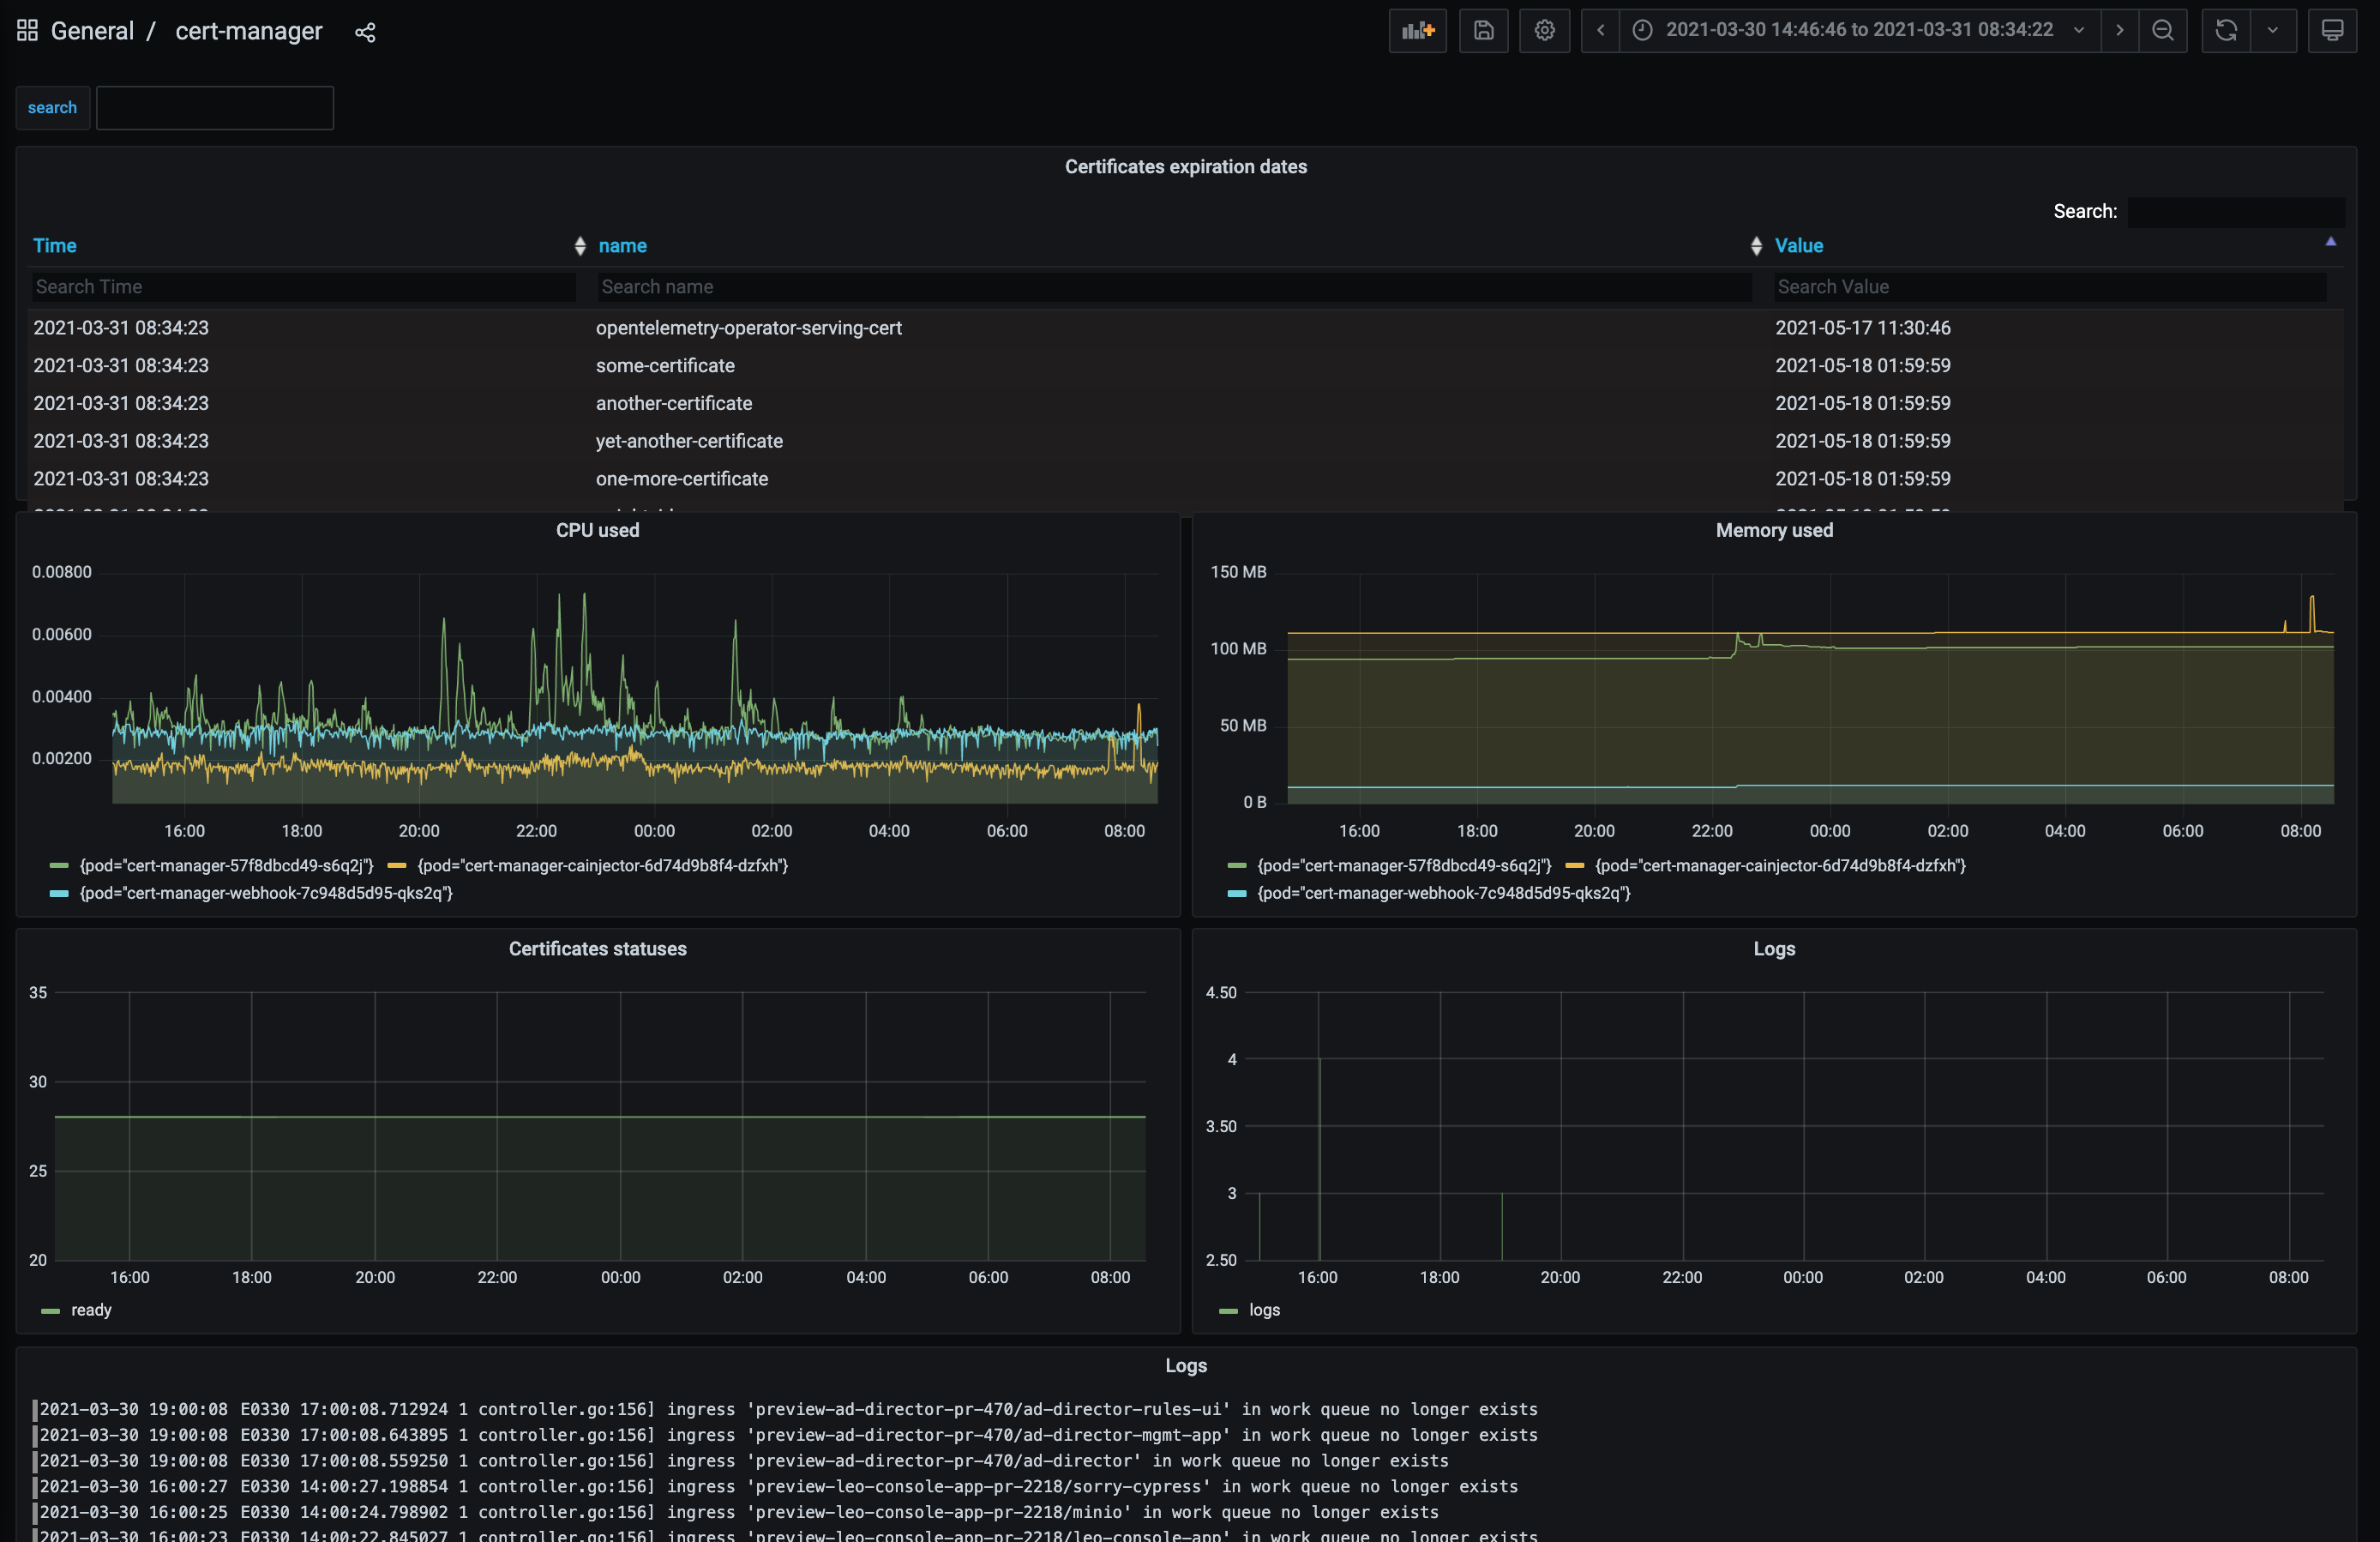Screen dimensions: 2380x1542
Task: Enable kiosk TV view mode icon
Action: point(2332,31)
